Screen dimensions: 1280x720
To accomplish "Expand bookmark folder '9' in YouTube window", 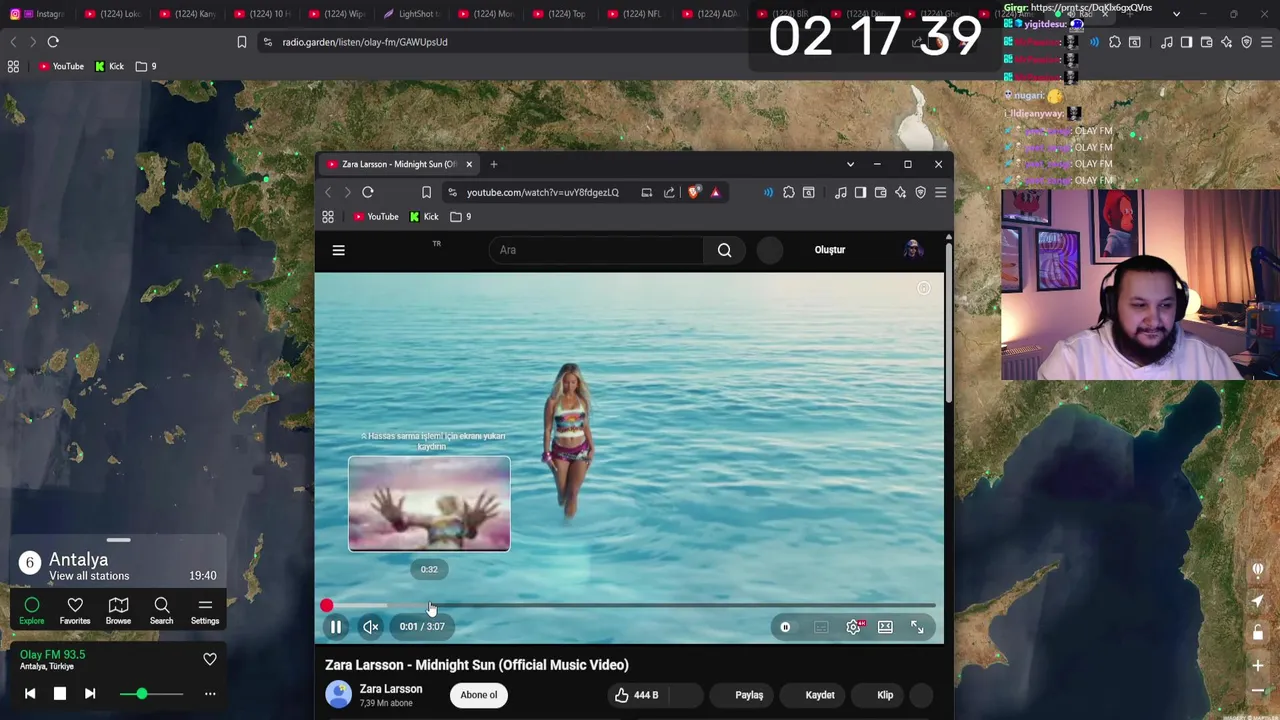I will pos(460,216).
